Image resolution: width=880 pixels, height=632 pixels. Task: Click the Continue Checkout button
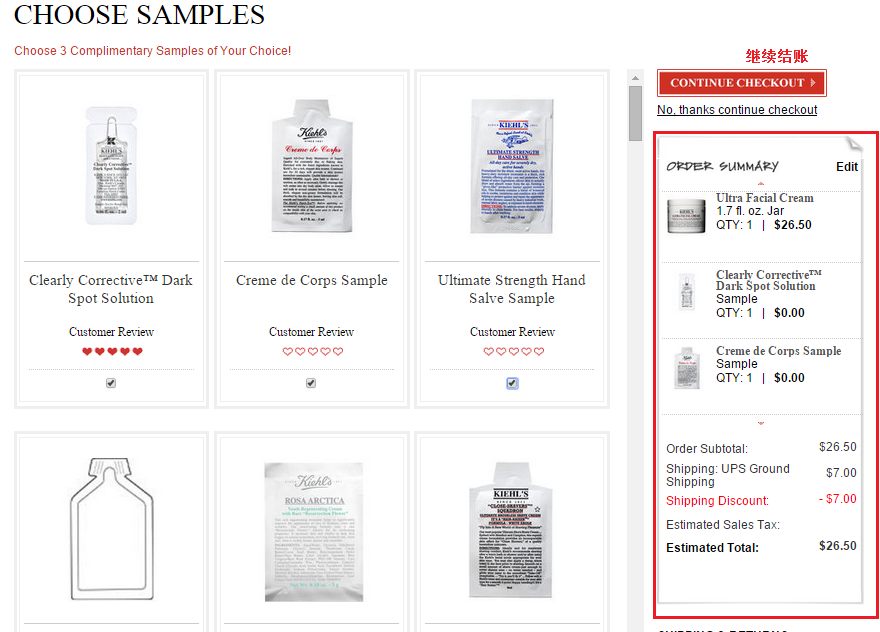click(x=741, y=83)
